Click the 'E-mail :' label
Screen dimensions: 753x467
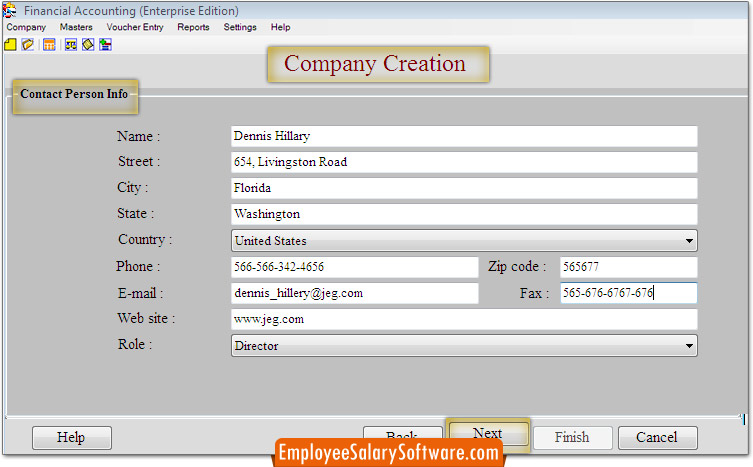(141, 293)
